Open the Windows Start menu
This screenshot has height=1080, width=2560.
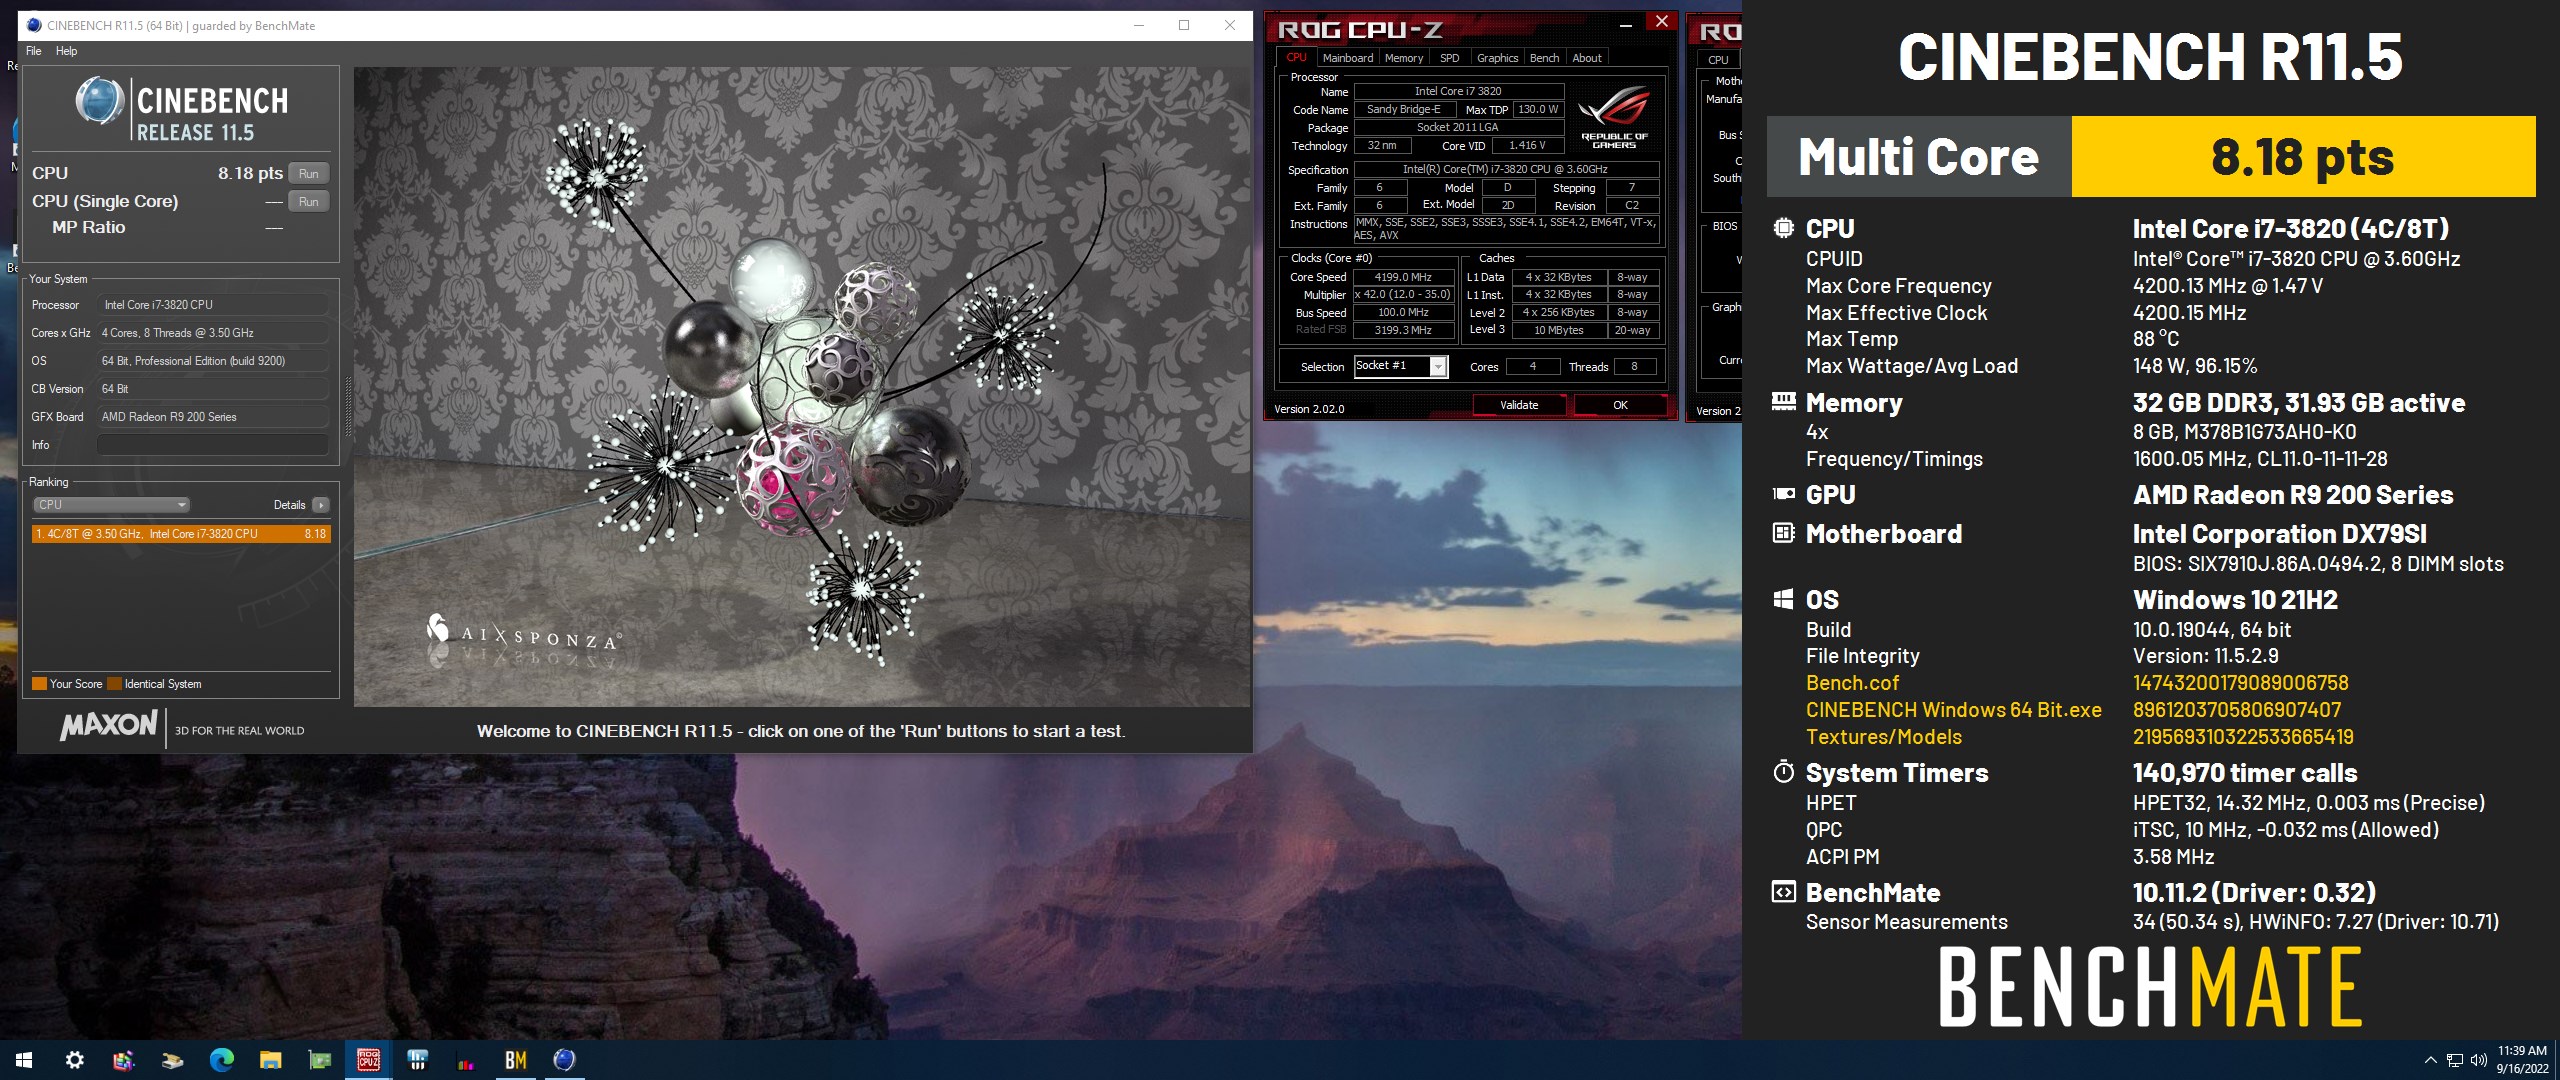pyautogui.click(x=24, y=1060)
